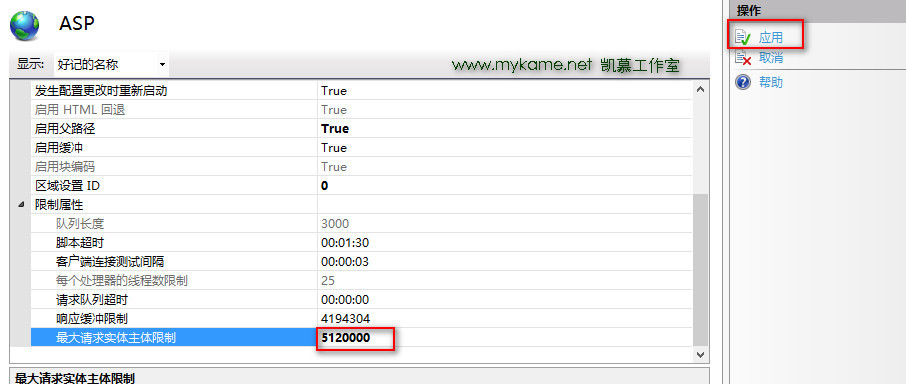Viewport: 906px width, 384px height.
Task: Click the bold True value of 启用父路径
Action: [x=335, y=129]
